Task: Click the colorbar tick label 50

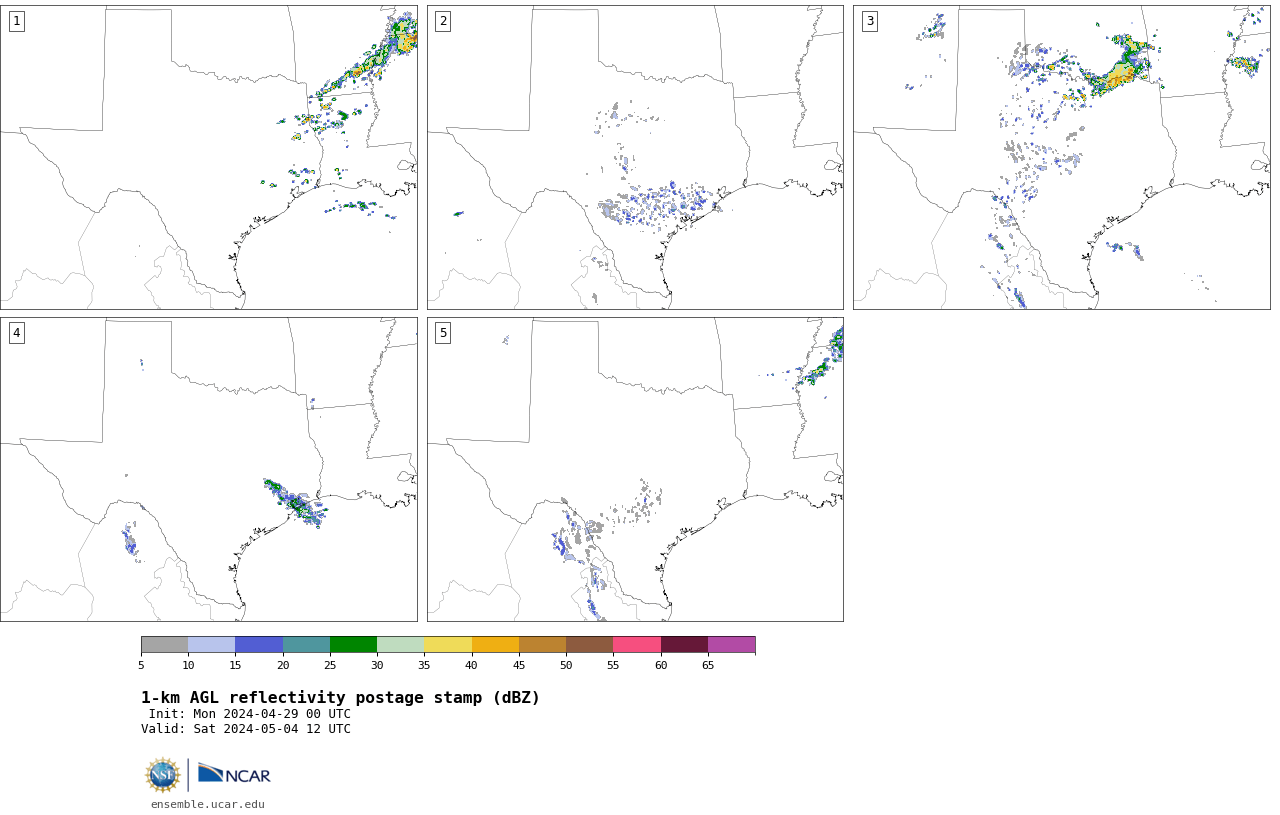Action: point(566,665)
